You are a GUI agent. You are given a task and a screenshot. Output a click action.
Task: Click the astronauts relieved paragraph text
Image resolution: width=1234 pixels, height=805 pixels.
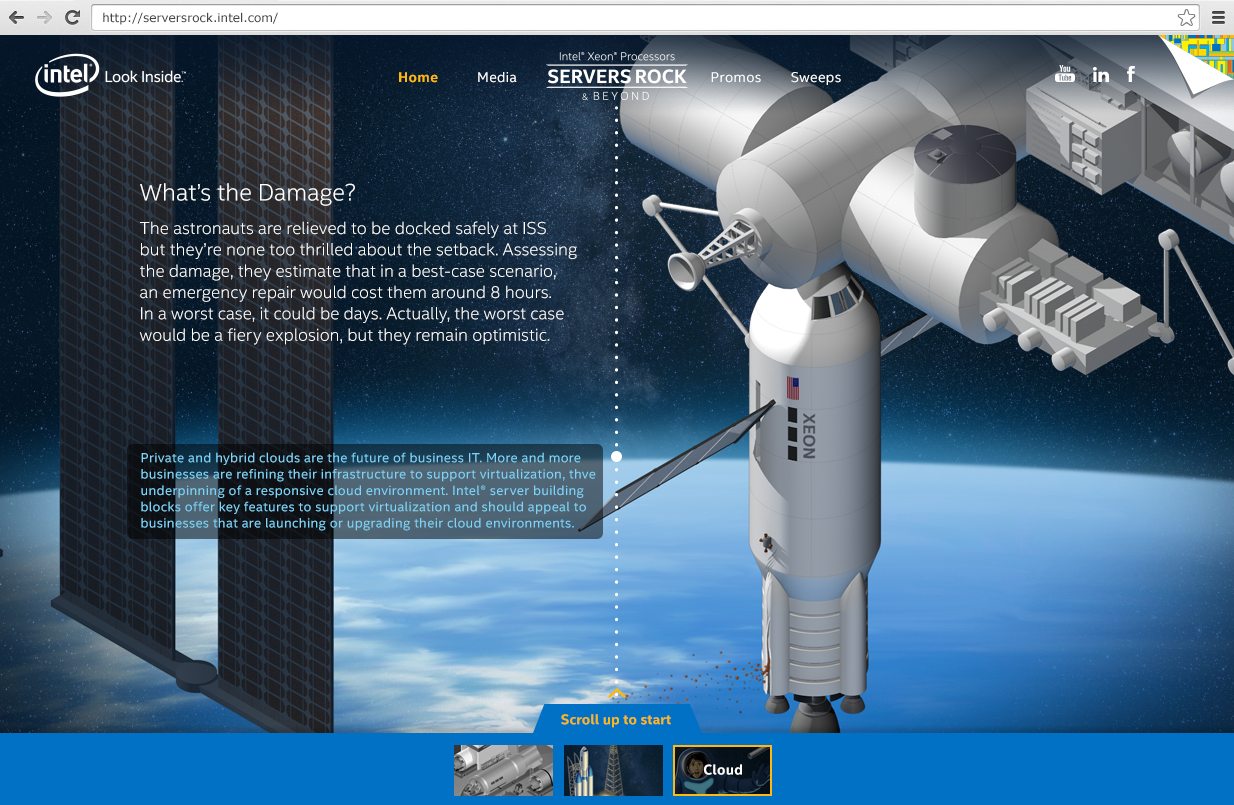tap(358, 282)
